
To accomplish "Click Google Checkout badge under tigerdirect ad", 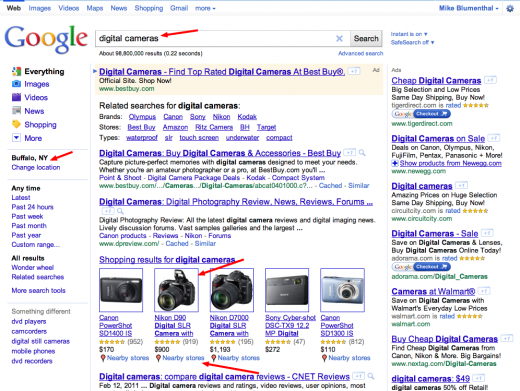I will click(421, 114).
